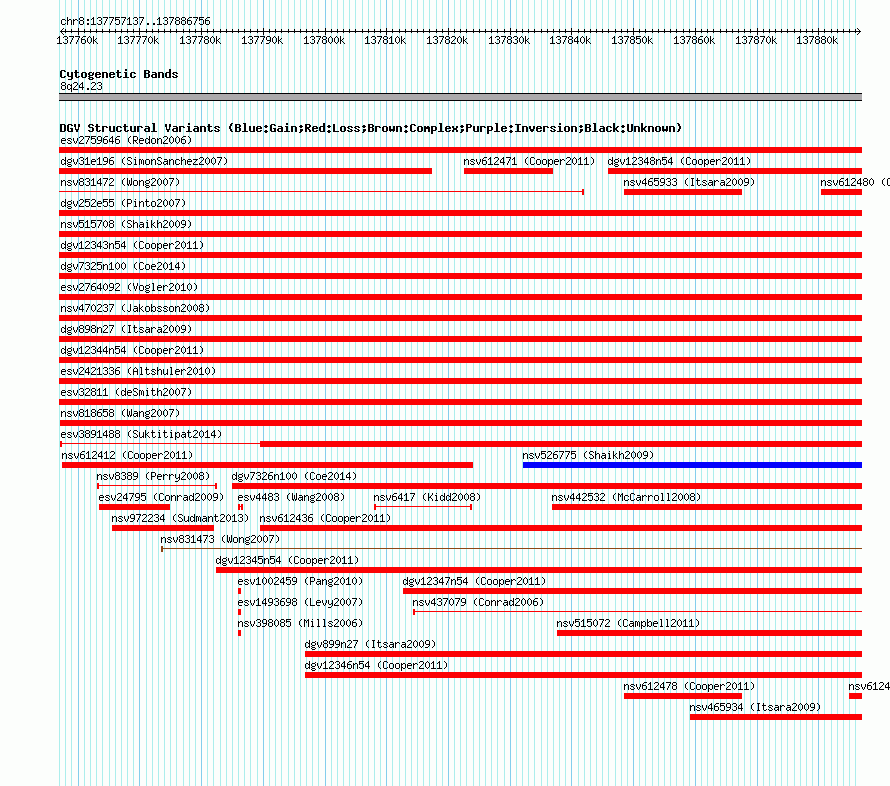Click esv32811 (deSmith2007) label

tap(126, 392)
